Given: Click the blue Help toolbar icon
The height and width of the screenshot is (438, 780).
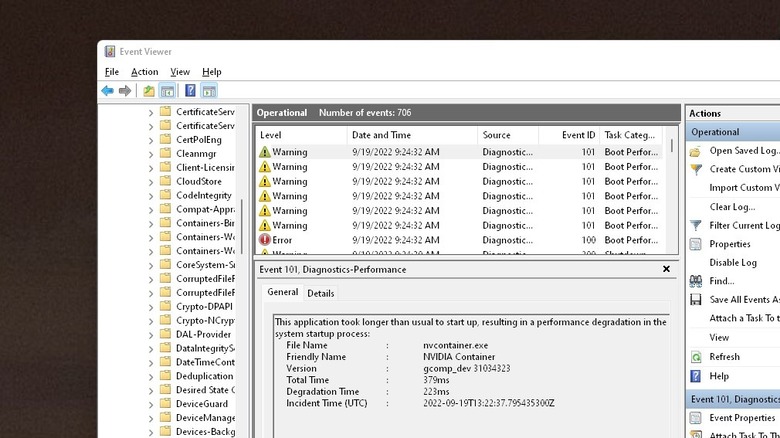Looking at the screenshot, I should tap(190, 91).
